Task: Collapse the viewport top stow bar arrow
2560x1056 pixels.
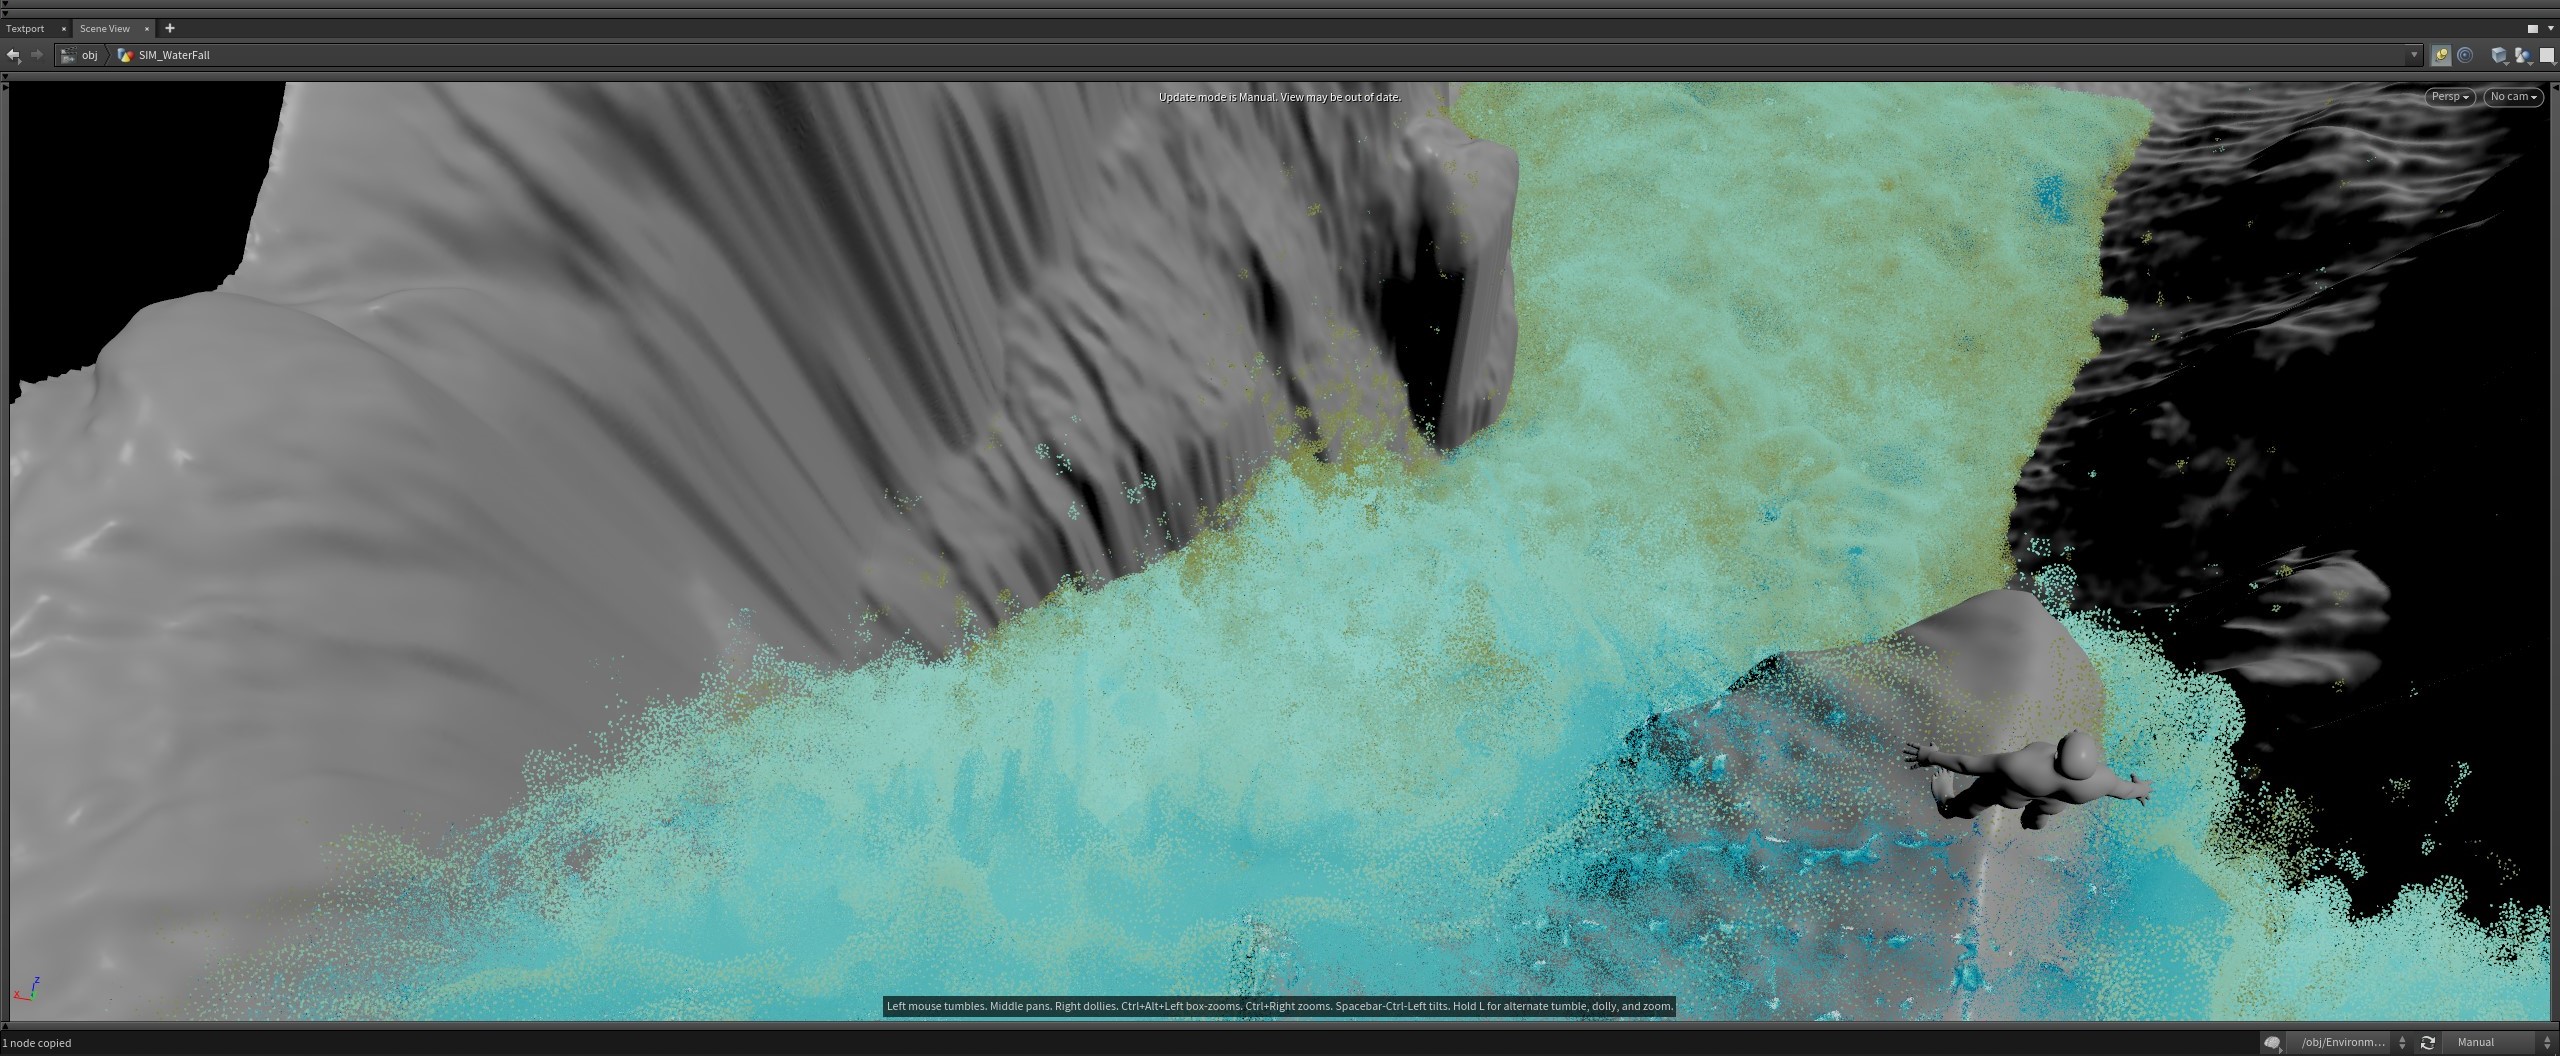Action: [x=5, y=76]
